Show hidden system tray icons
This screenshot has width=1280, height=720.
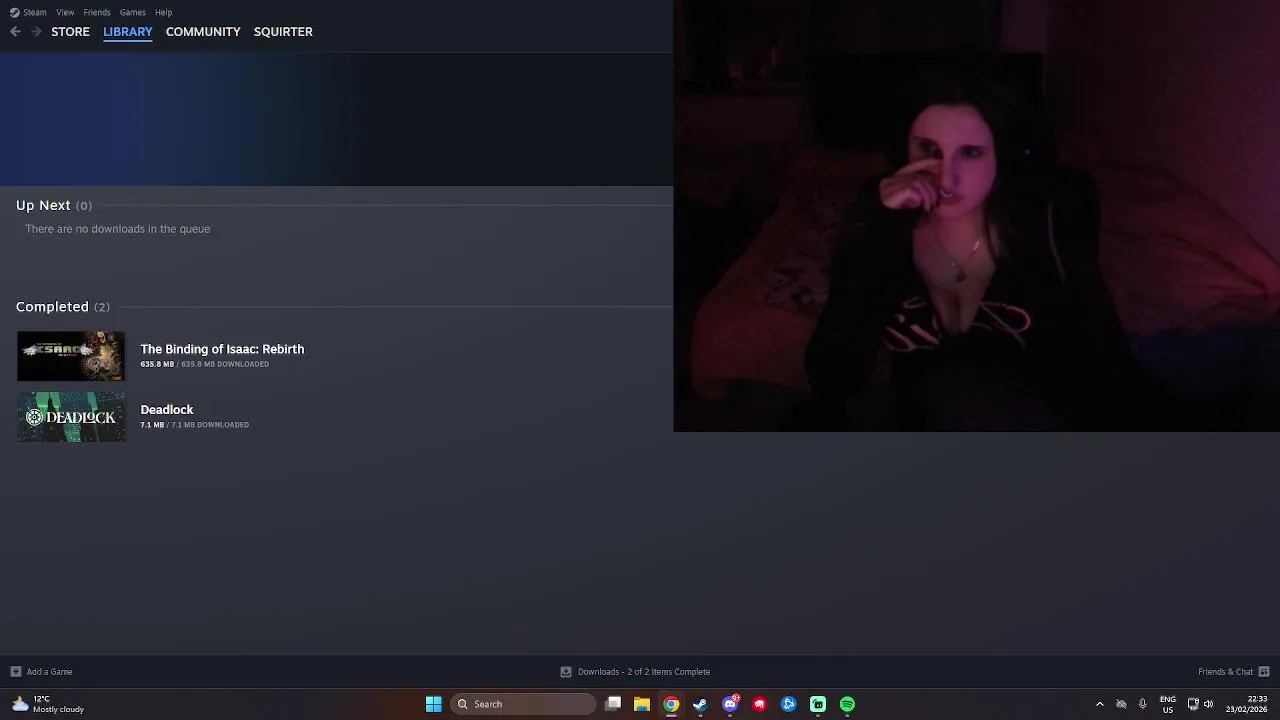coord(1100,704)
